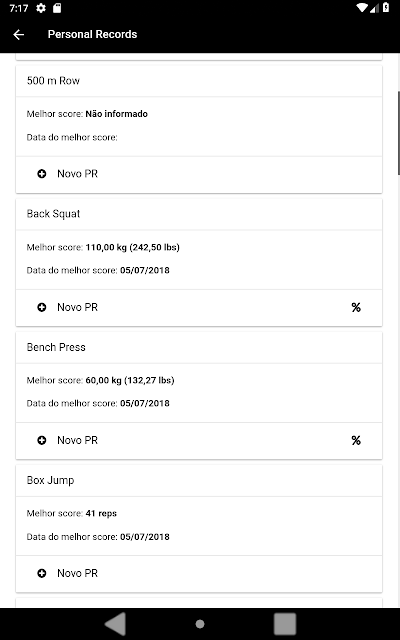
Task: Tap the plus icon under Back Squat
Action: tap(42, 307)
